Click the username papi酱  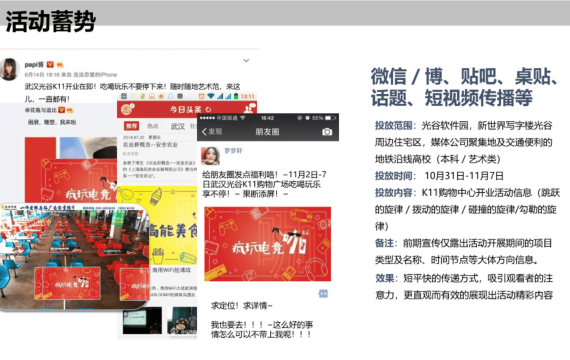[x=34, y=65]
